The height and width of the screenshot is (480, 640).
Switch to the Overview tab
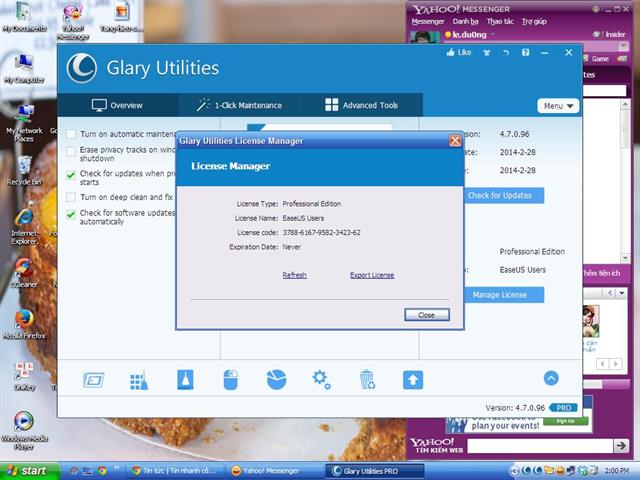coord(118,105)
